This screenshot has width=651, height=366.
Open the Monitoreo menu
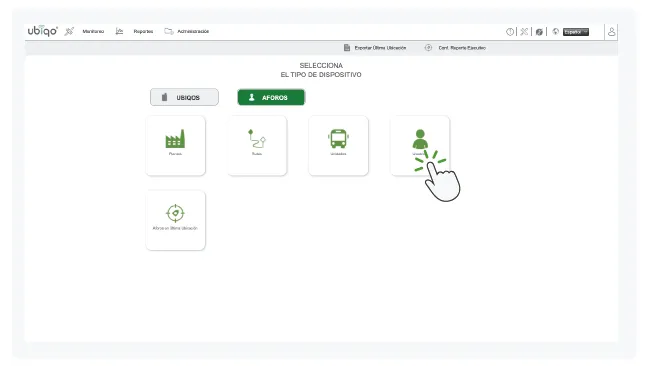[x=93, y=32]
